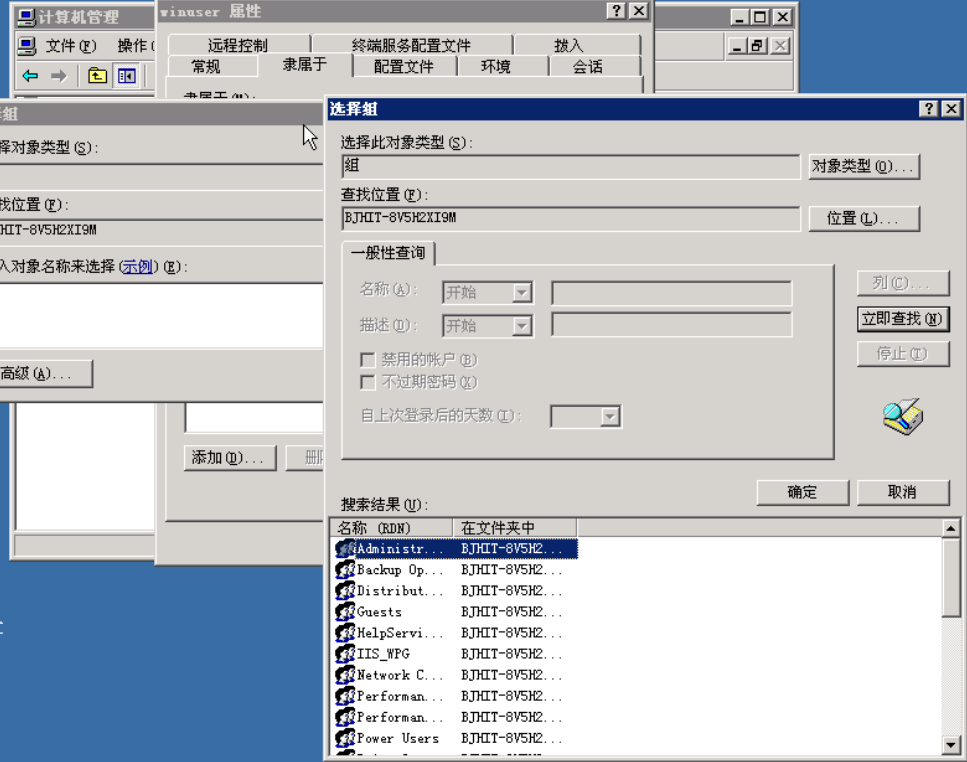Check the 不过期密码 checkbox

[x=368, y=382]
